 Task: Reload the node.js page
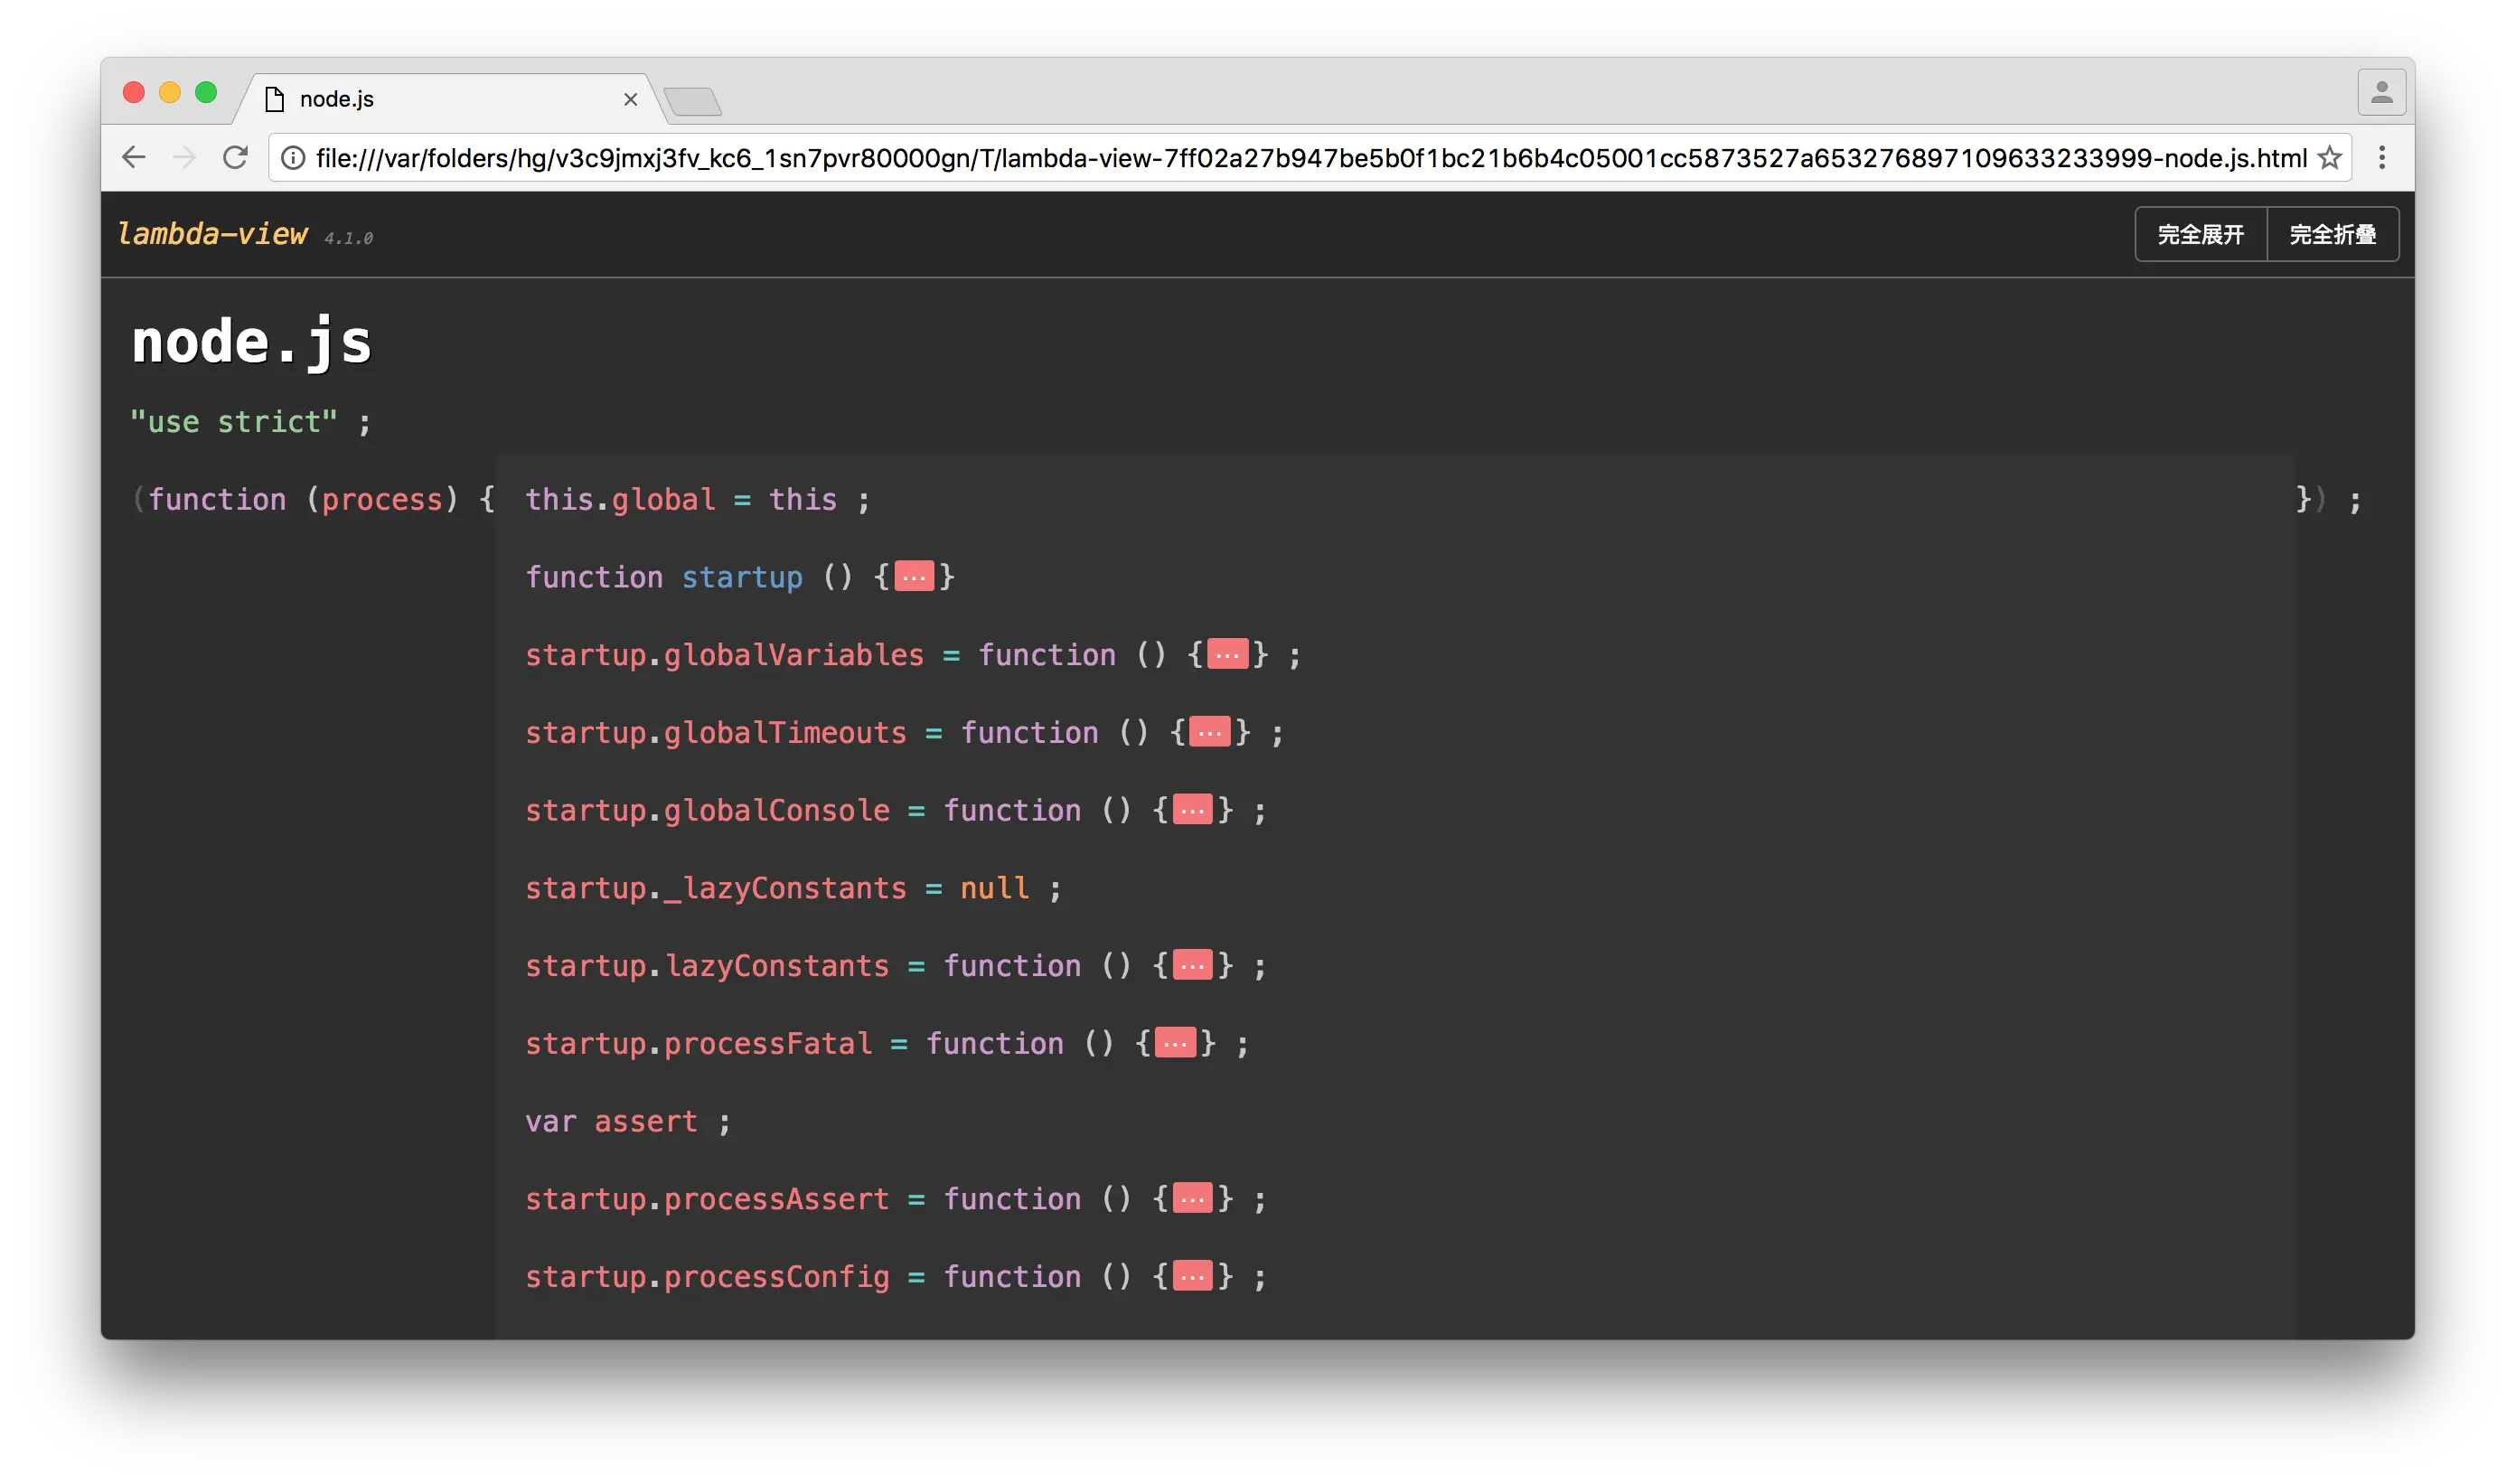click(235, 157)
